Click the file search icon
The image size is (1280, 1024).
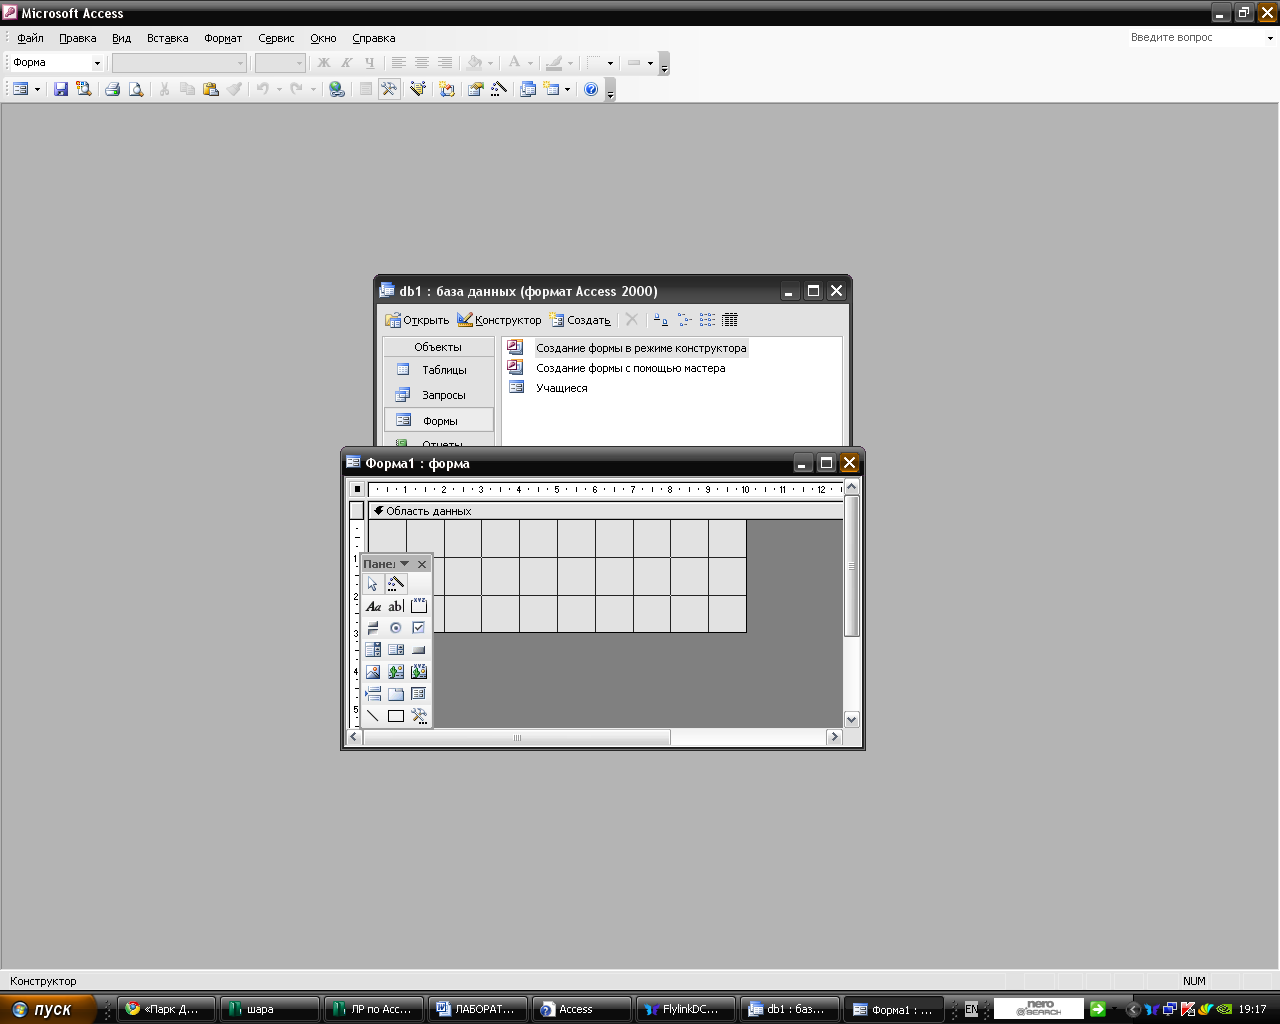[84, 89]
